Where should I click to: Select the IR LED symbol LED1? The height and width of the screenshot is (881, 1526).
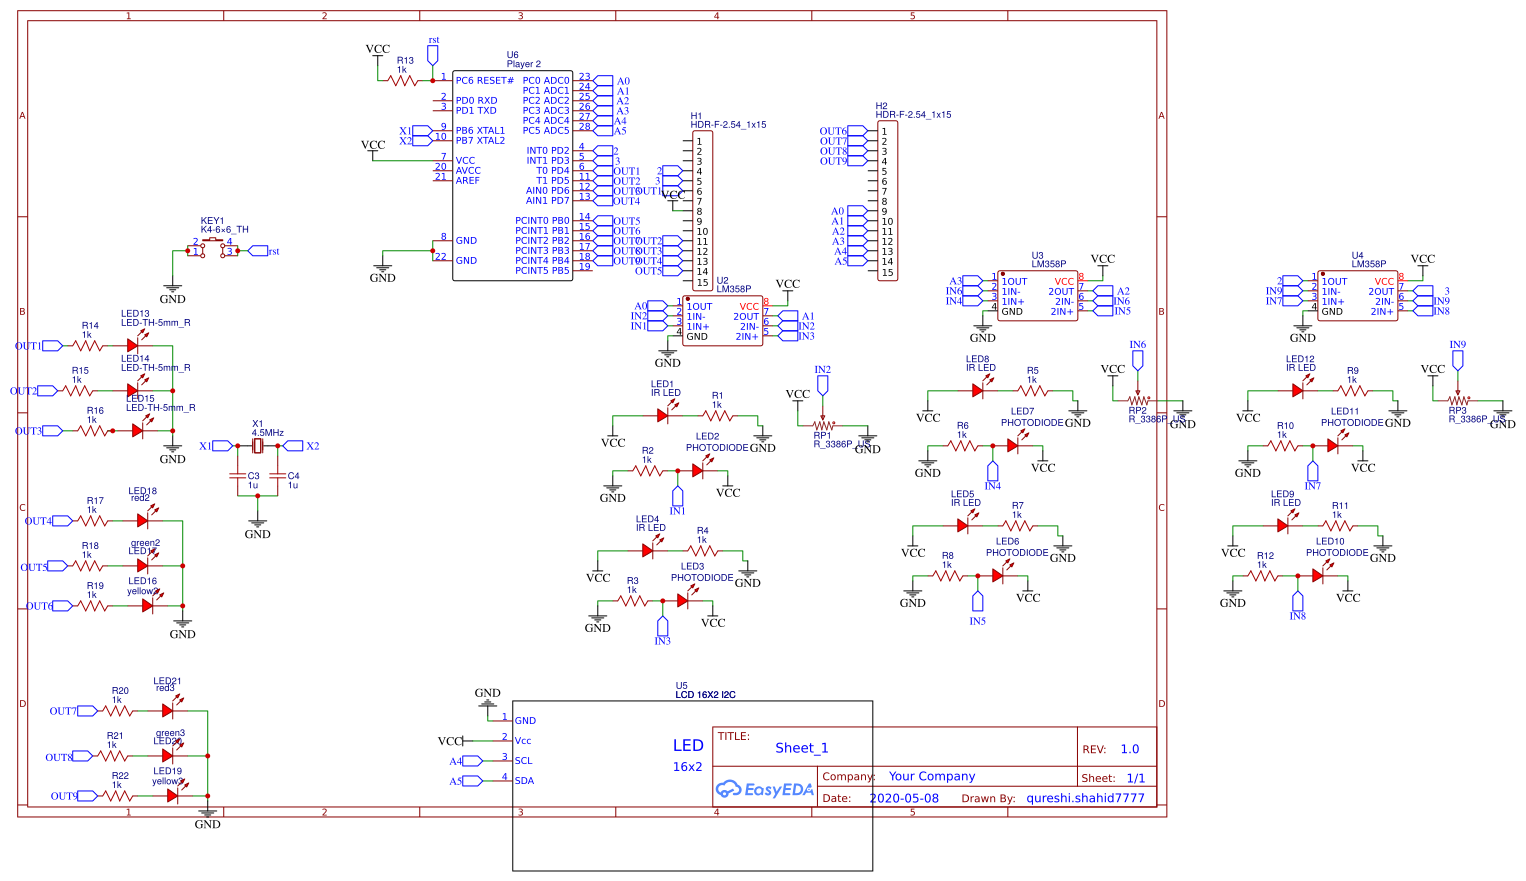(x=661, y=413)
